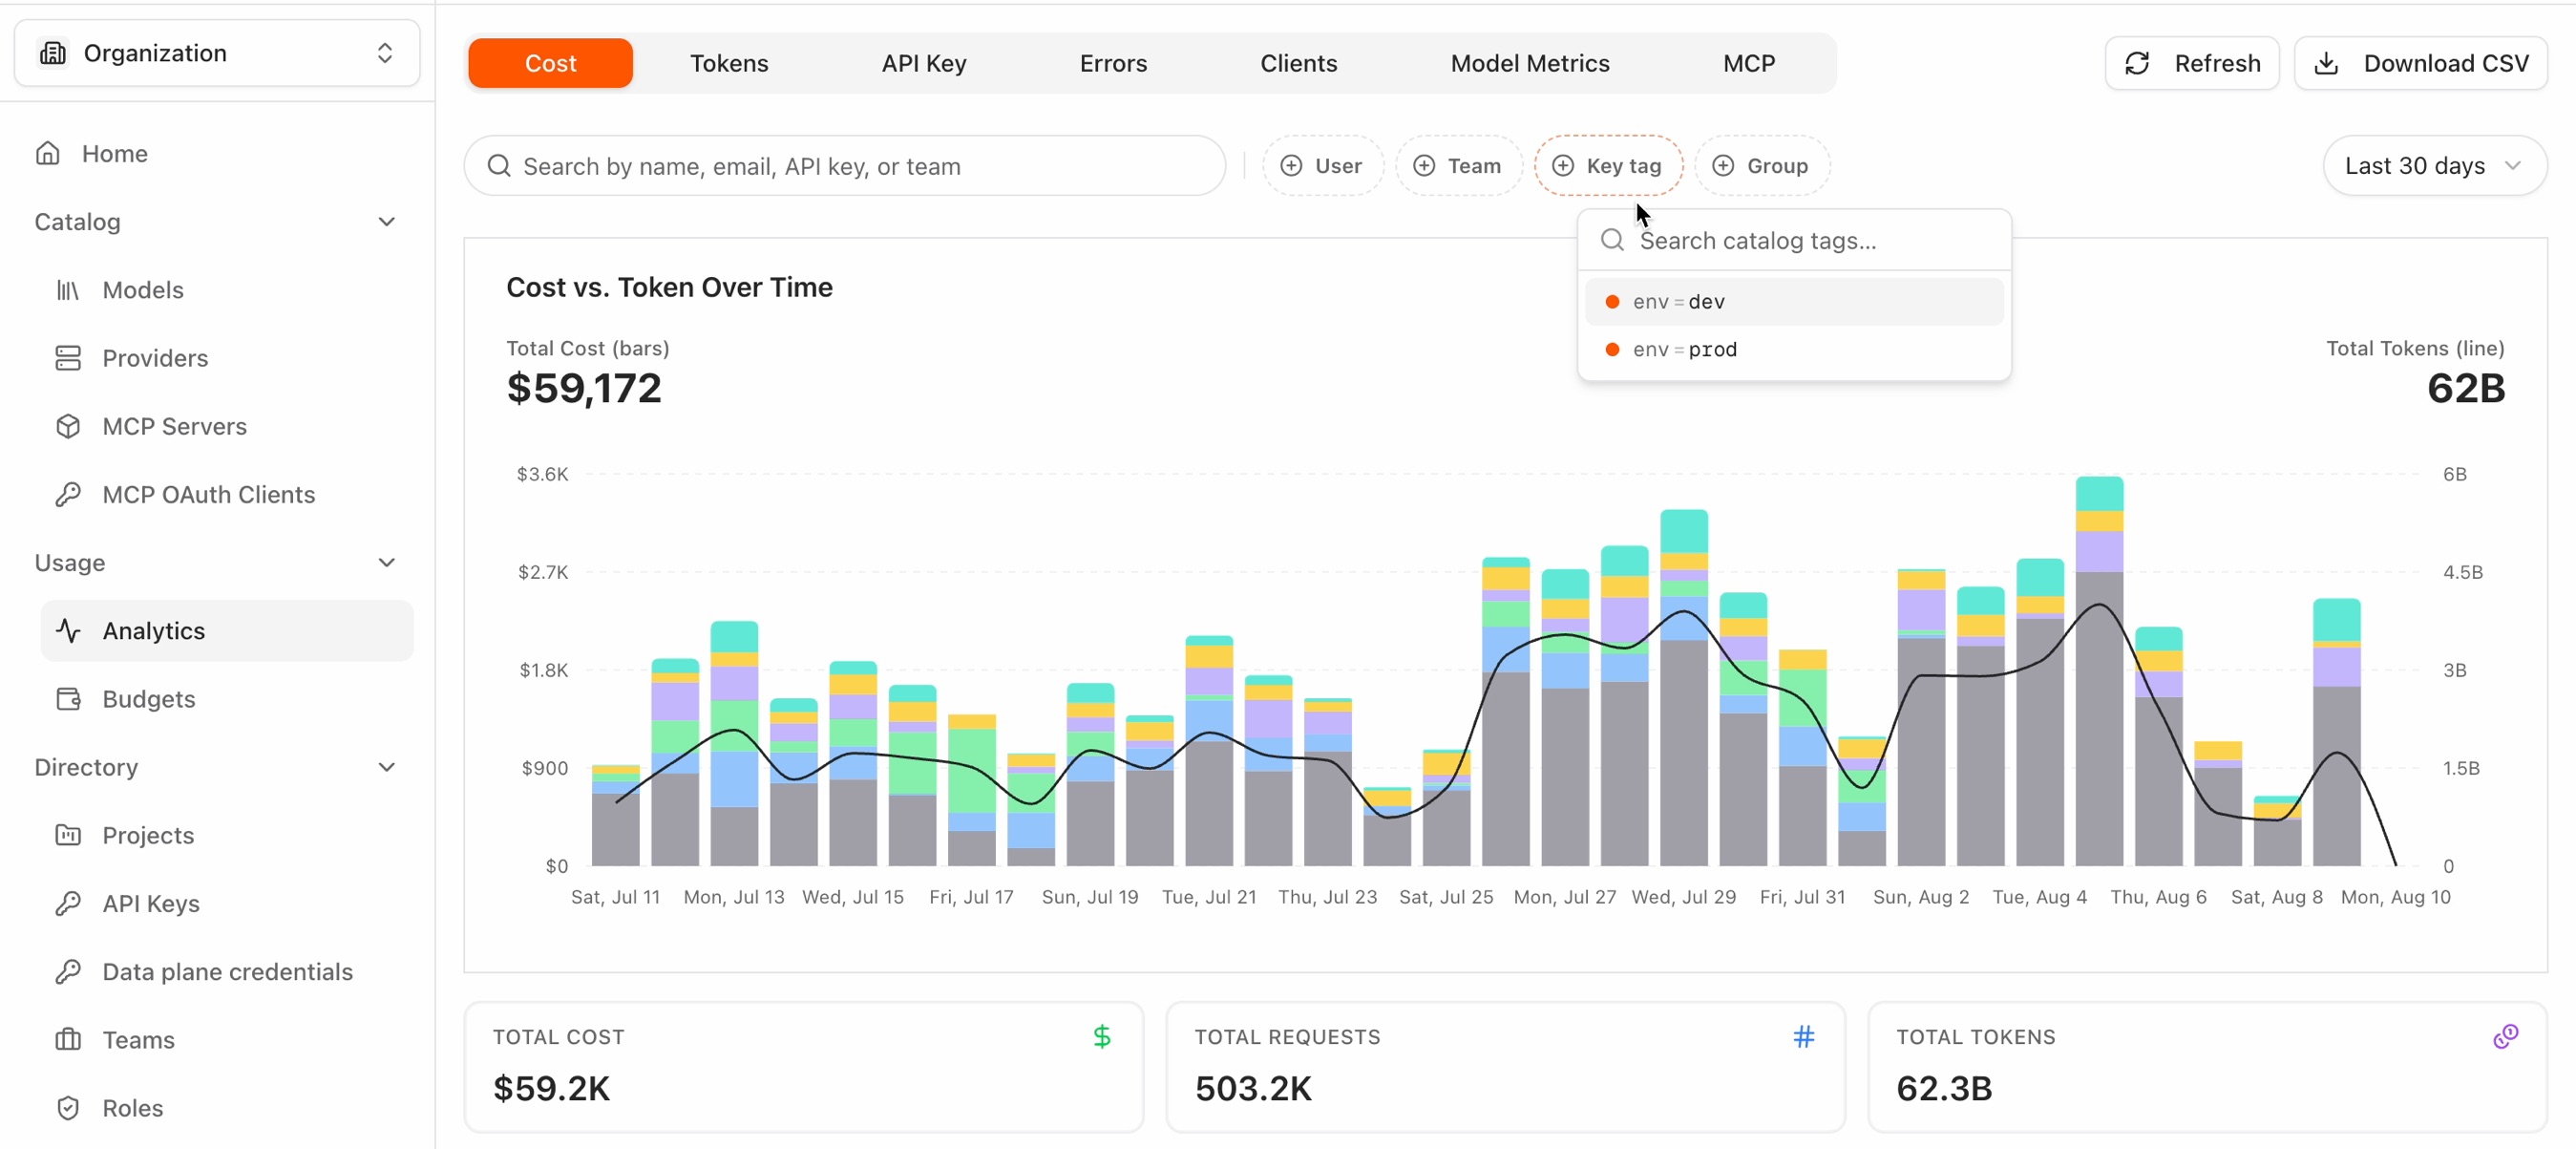Image resolution: width=2576 pixels, height=1149 pixels.
Task: Click Download CSV button
Action: tap(2420, 63)
